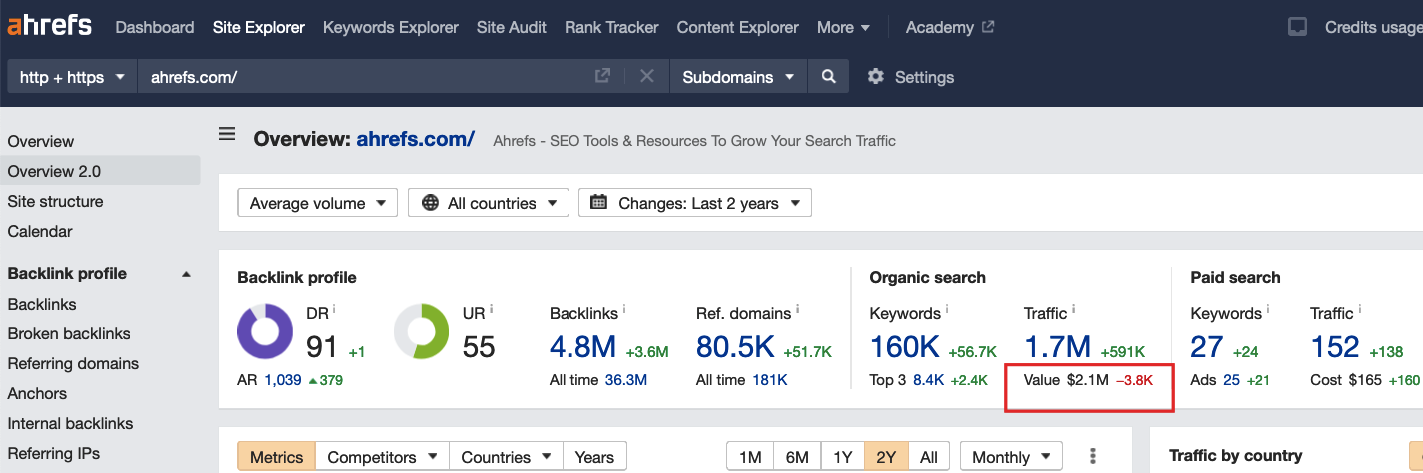Open Anchors in the sidebar
The width and height of the screenshot is (1423, 473).
tap(37, 393)
